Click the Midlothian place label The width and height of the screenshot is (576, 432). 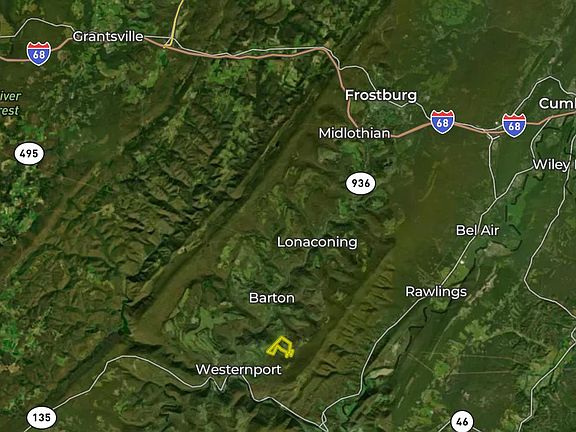(354, 133)
